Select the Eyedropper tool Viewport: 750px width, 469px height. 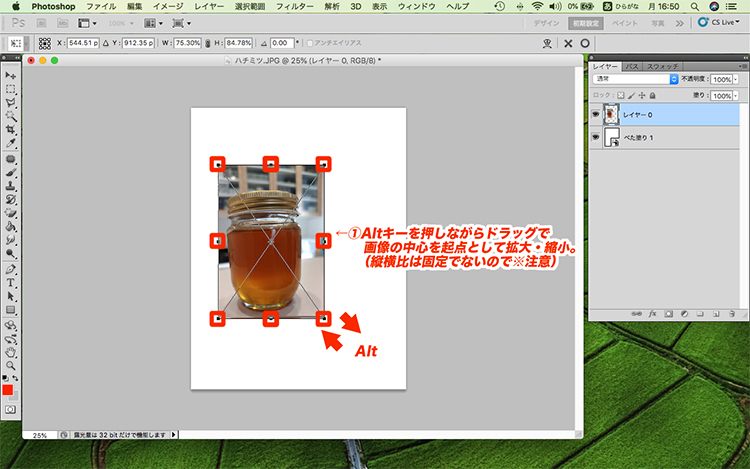pos(11,143)
